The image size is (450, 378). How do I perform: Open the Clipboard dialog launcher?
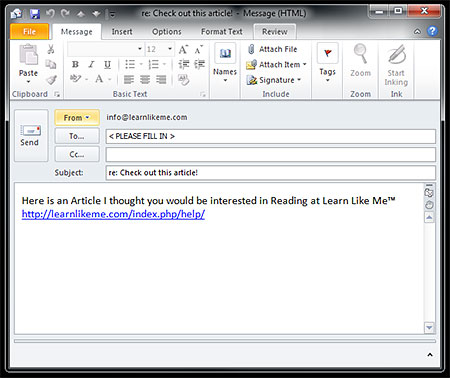tap(57, 94)
